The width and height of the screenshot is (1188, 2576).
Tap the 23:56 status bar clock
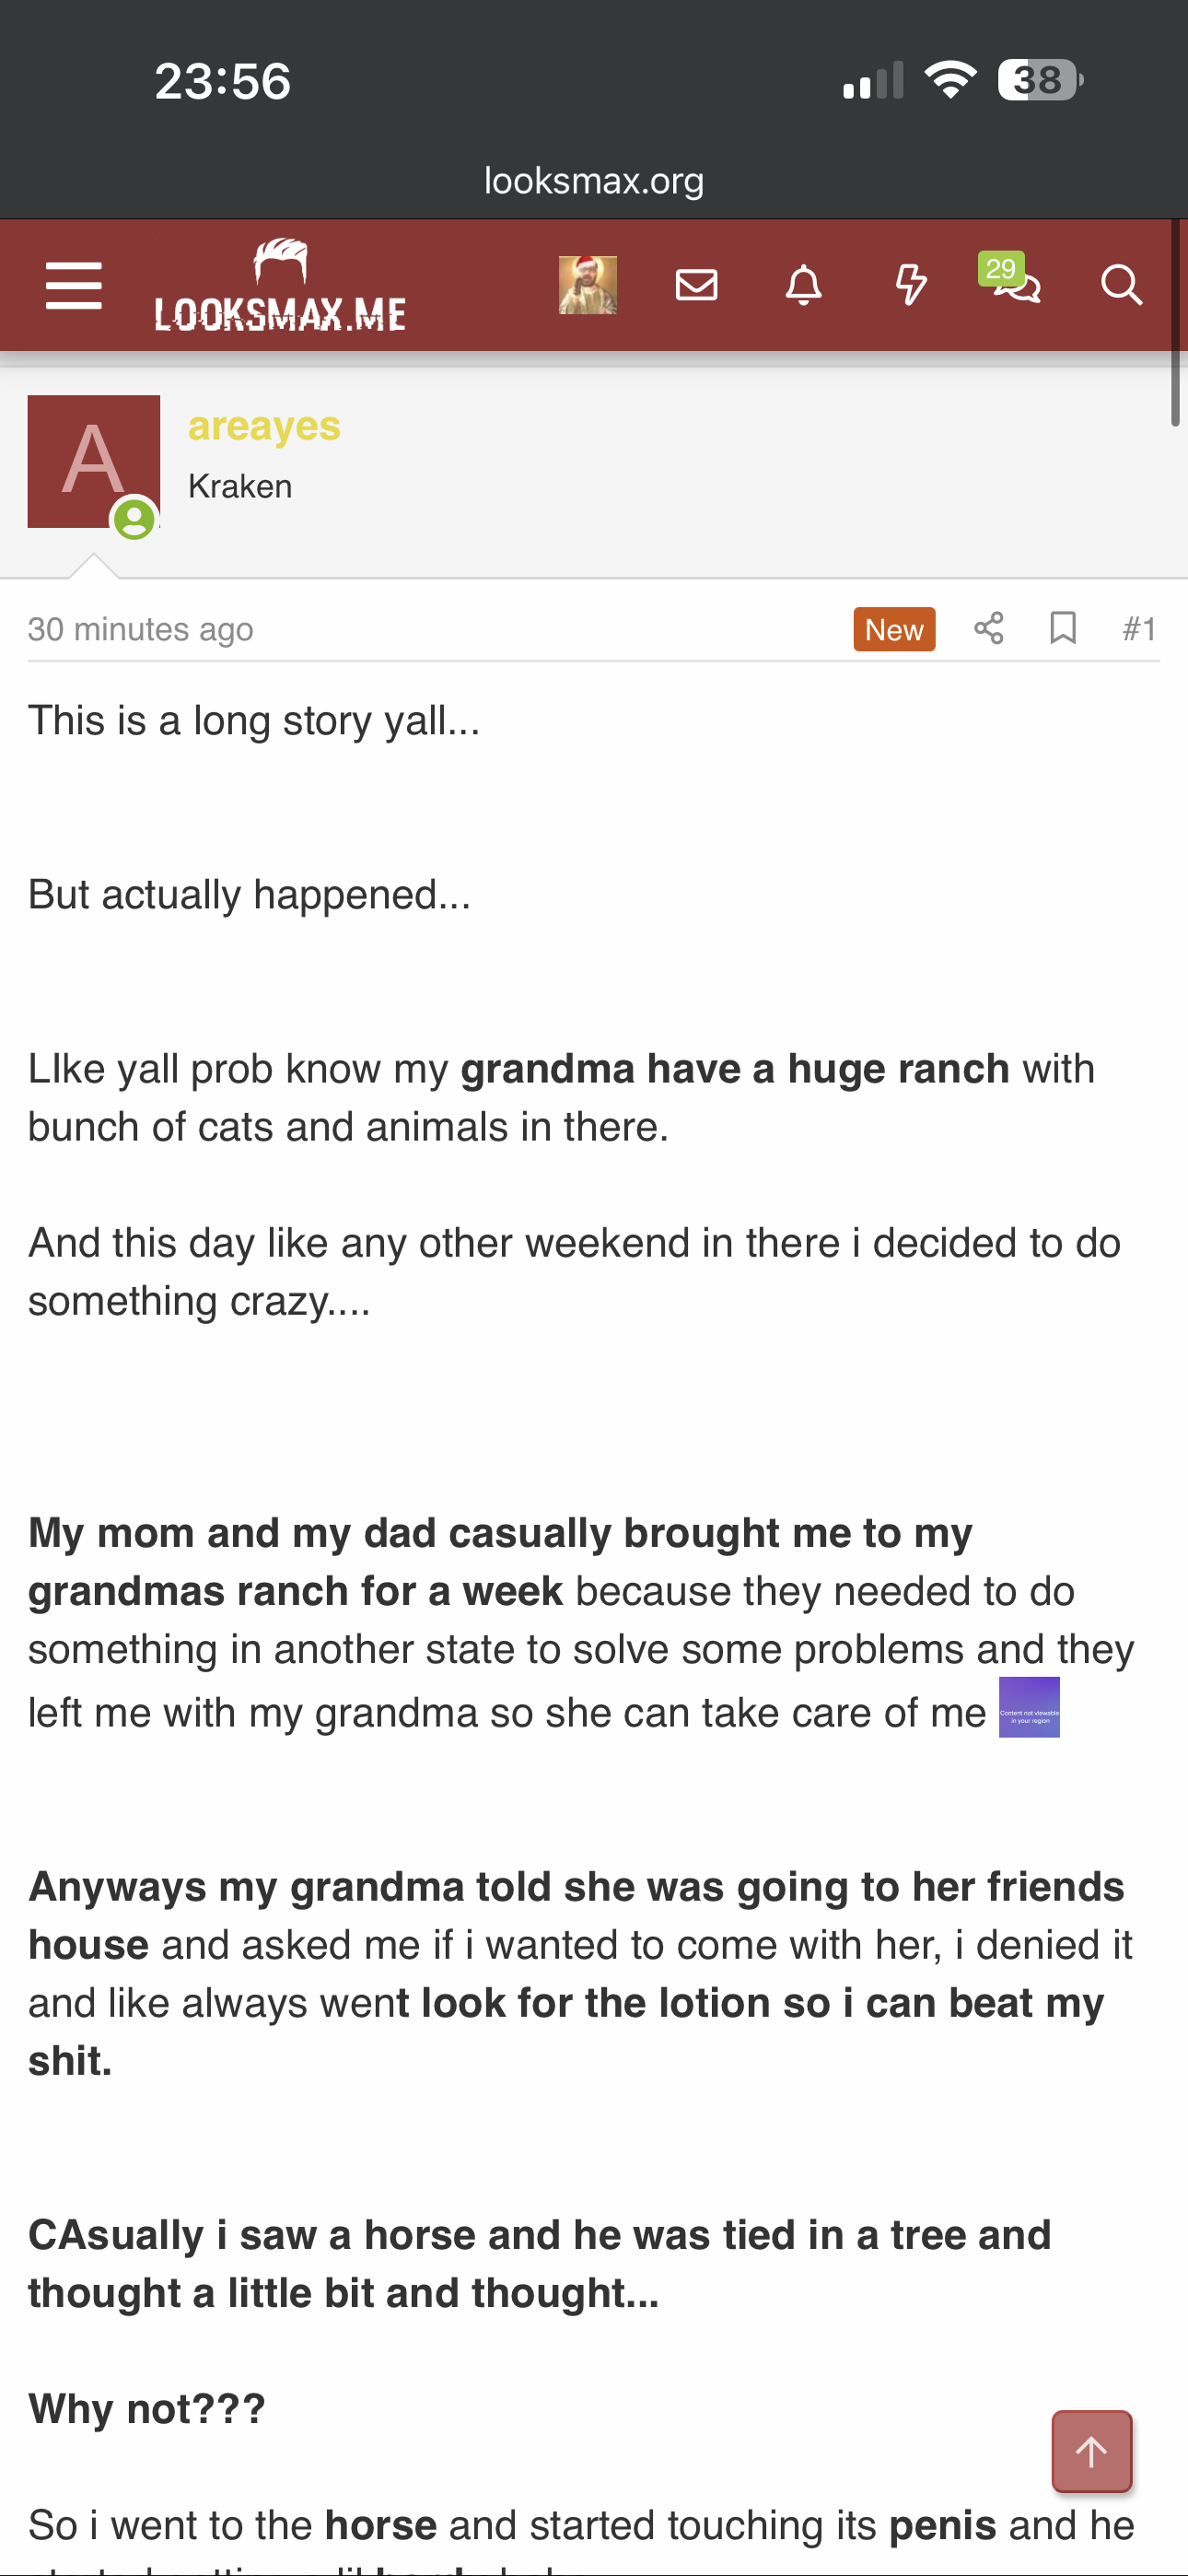tap(222, 81)
